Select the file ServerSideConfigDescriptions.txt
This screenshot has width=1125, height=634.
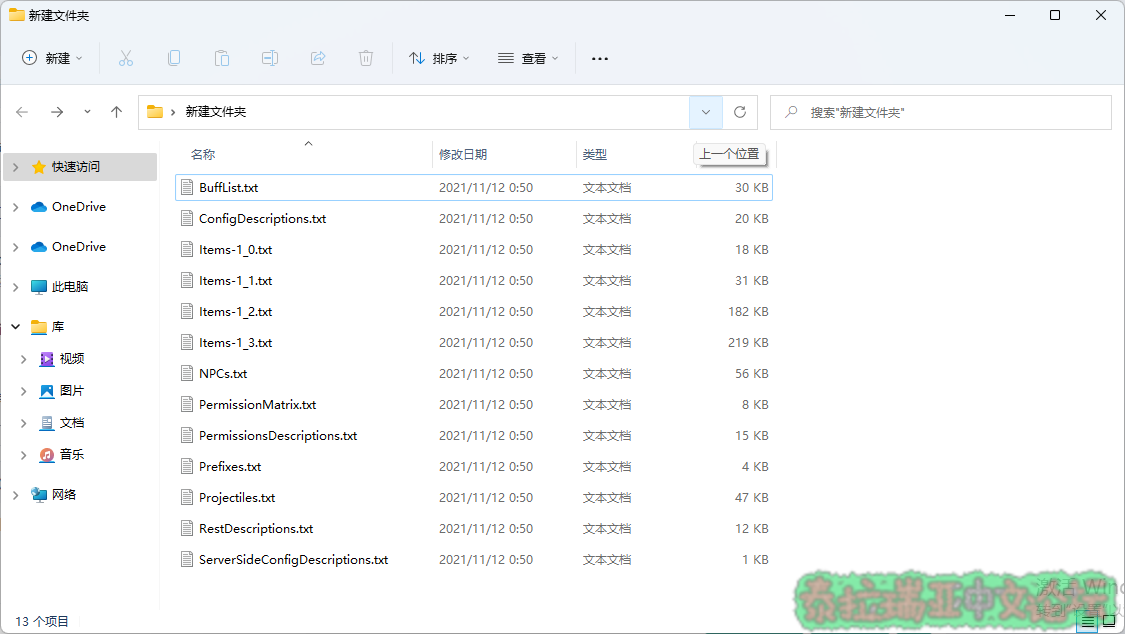pyautogui.click(x=293, y=559)
